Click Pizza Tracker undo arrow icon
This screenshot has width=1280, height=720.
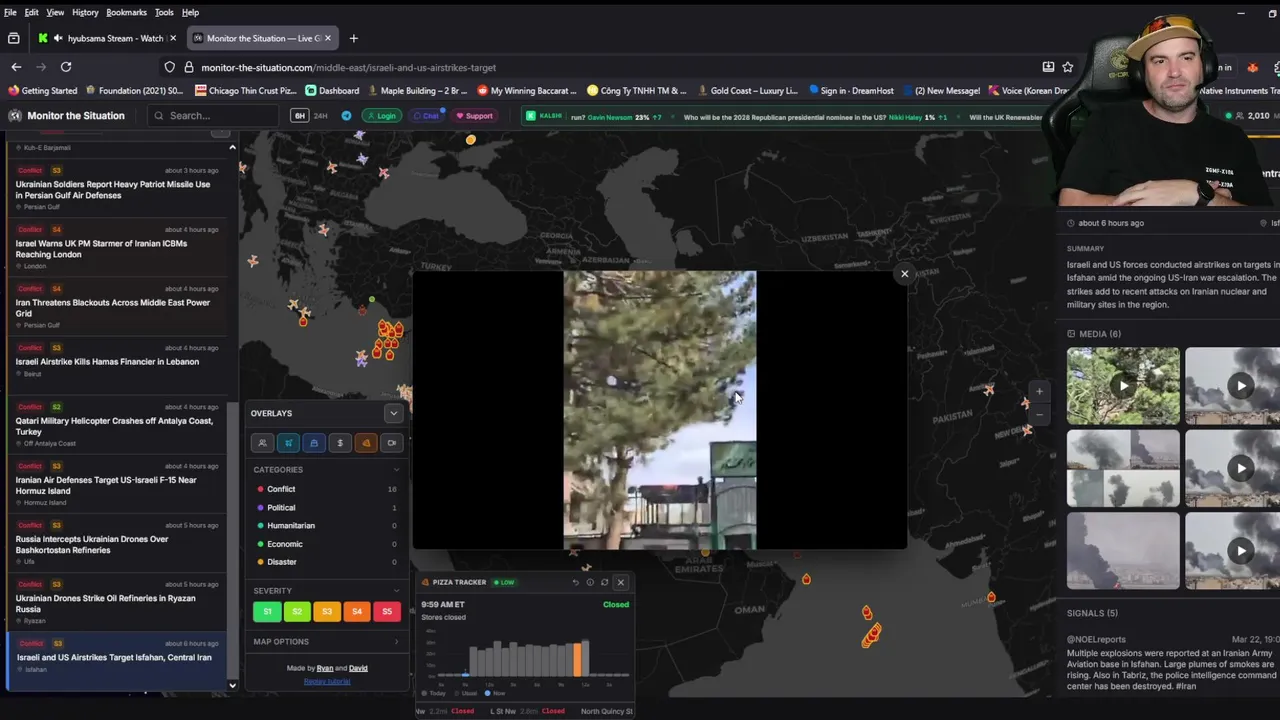click(x=575, y=582)
